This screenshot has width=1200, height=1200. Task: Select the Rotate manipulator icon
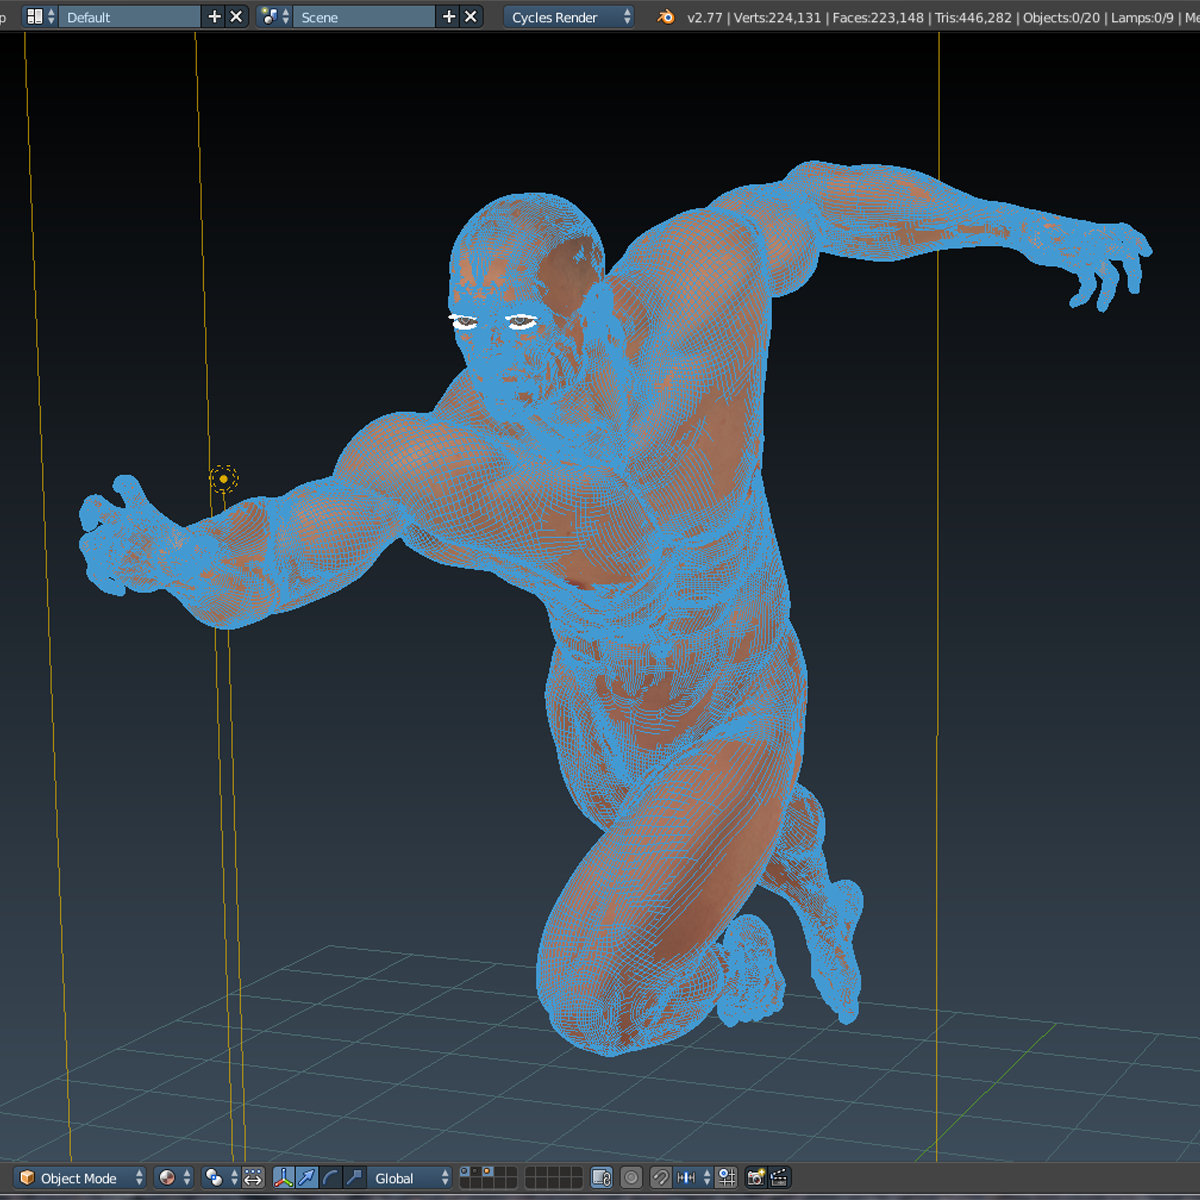point(330,1178)
